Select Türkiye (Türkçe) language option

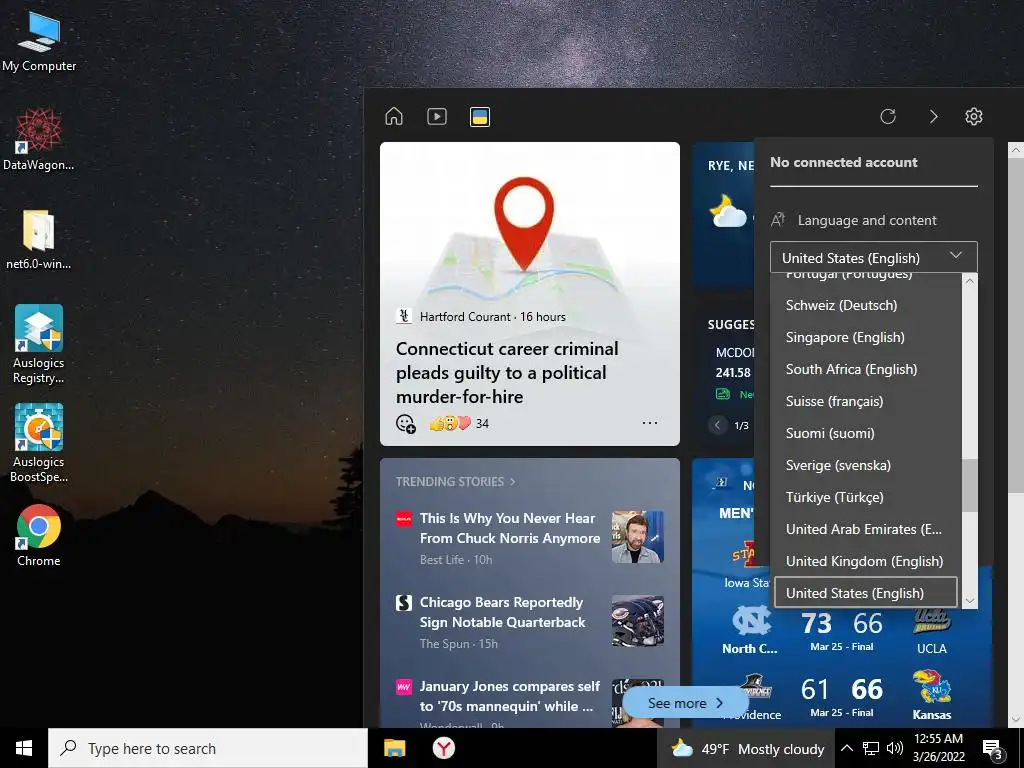[x=865, y=498]
